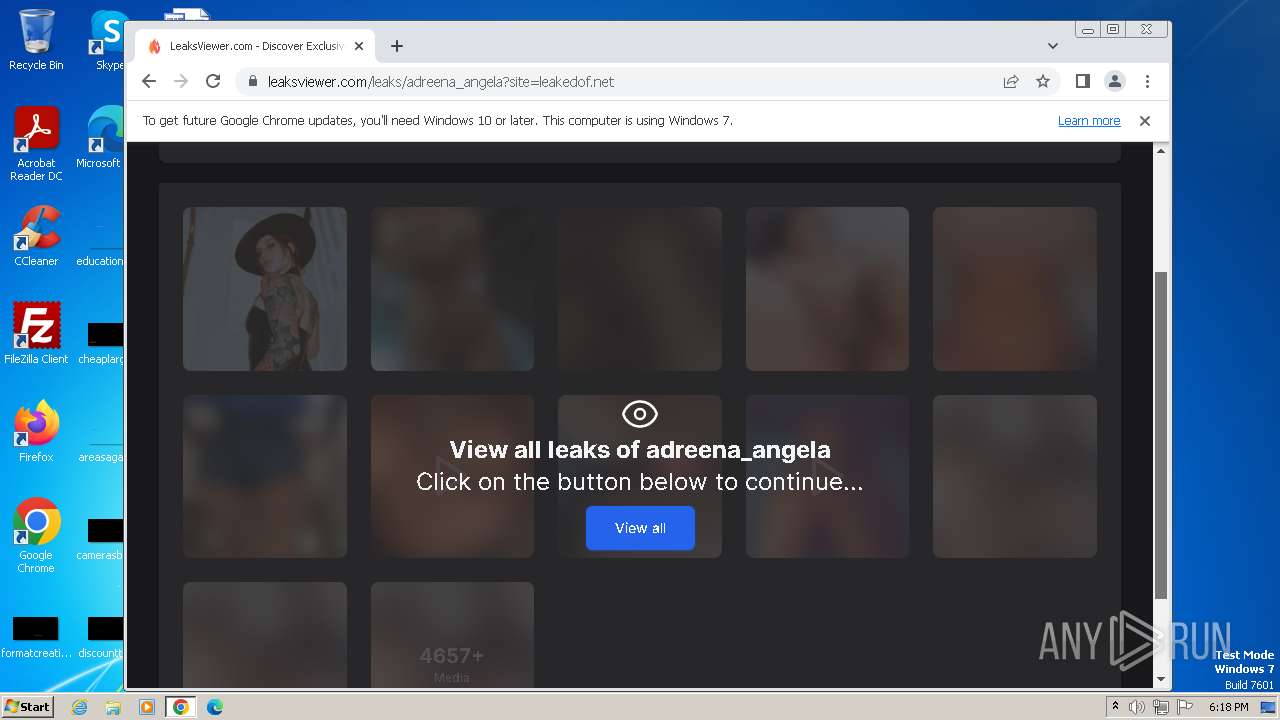The height and width of the screenshot is (720, 1280).
Task: Open the Acrobat Reader DC desktop icon
Action: [36, 144]
